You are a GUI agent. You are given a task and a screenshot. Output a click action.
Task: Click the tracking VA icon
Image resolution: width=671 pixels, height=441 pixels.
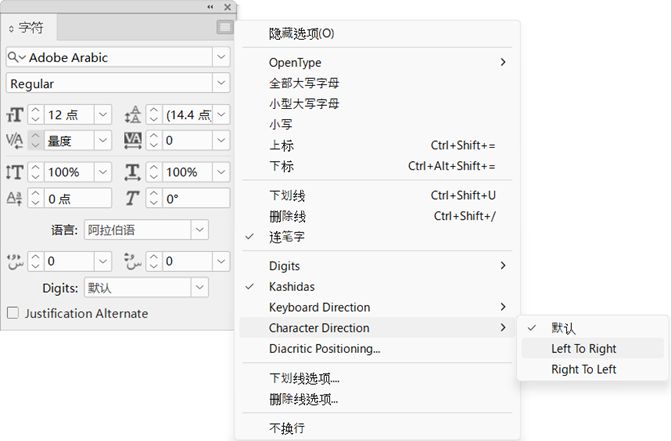point(133,140)
